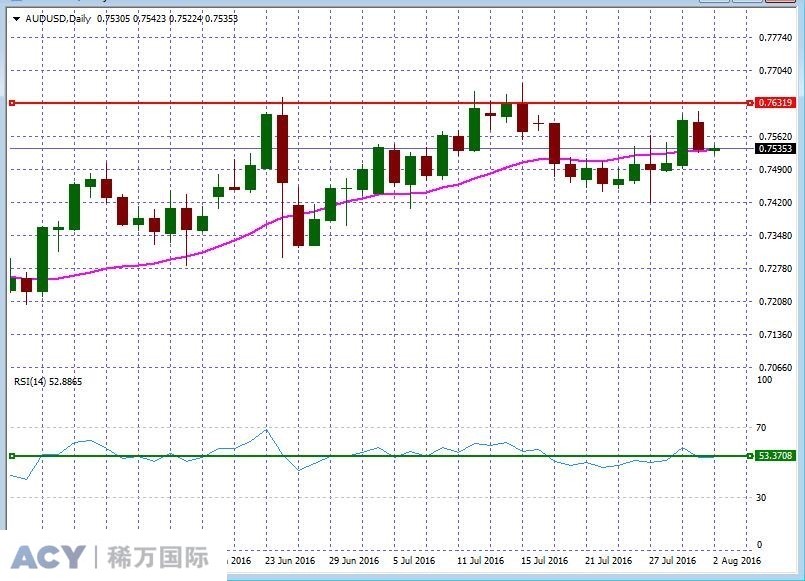Image resolution: width=805 pixels, height=581 pixels.
Task: Click the RSI(14) 52.8865 indicator label
Action: (48, 381)
